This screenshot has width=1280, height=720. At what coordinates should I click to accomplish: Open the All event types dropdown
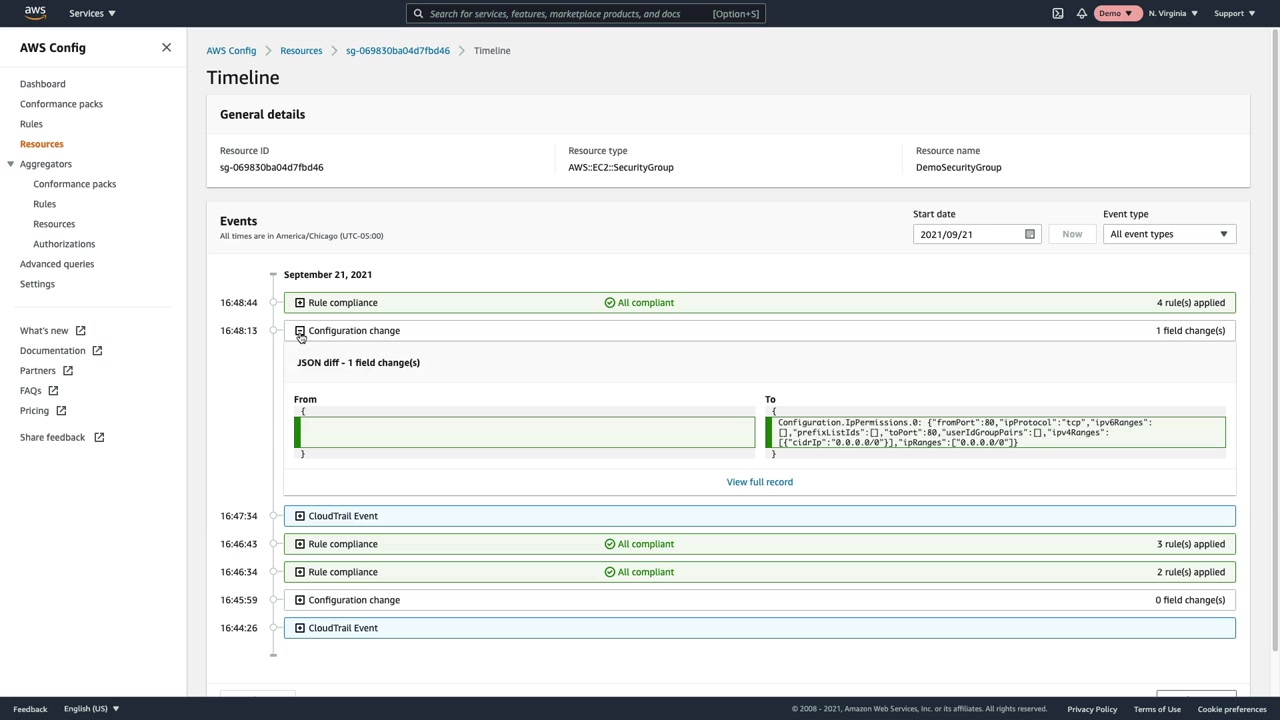pyautogui.click(x=1168, y=234)
